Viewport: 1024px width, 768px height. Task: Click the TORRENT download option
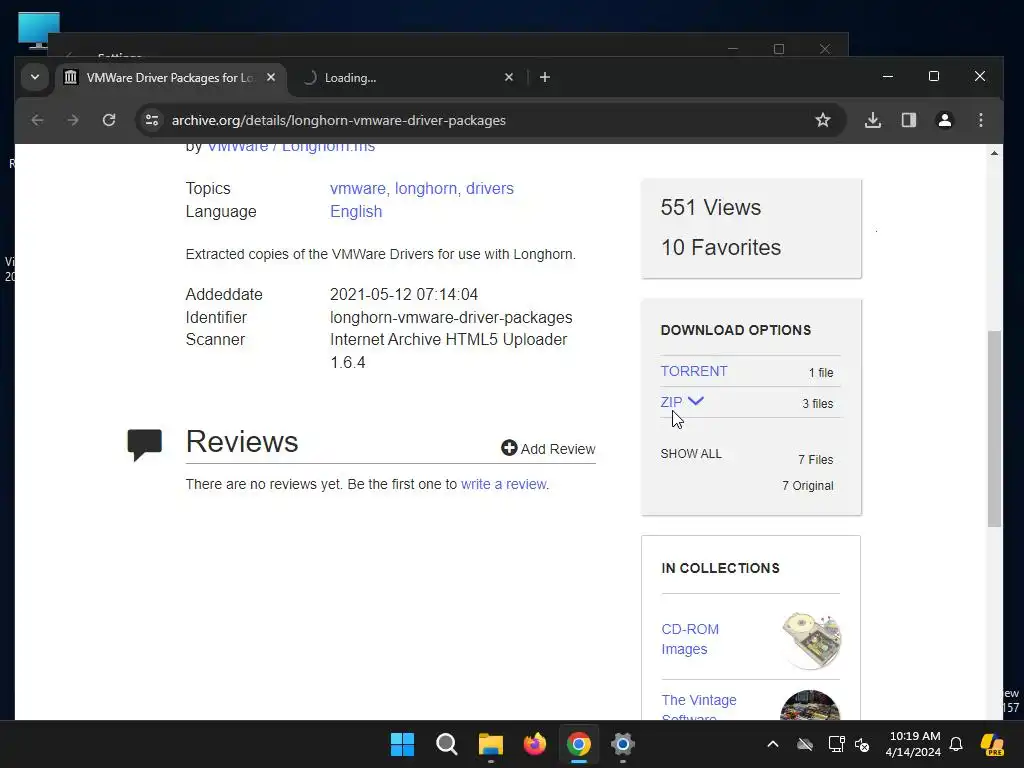pyautogui.click(x=694, y=371)
